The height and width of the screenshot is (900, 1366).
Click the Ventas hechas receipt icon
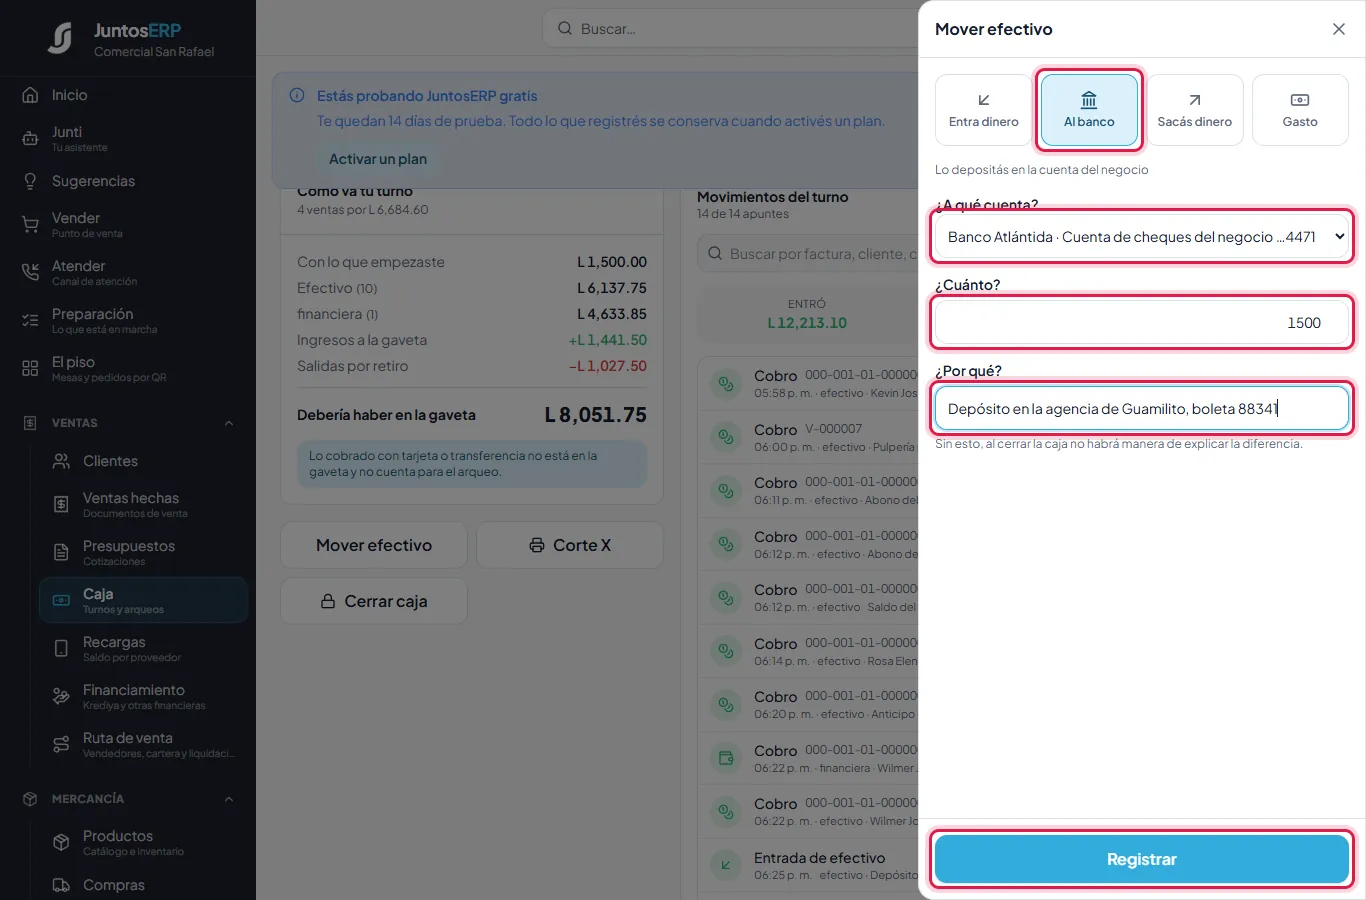click(61, 504)
